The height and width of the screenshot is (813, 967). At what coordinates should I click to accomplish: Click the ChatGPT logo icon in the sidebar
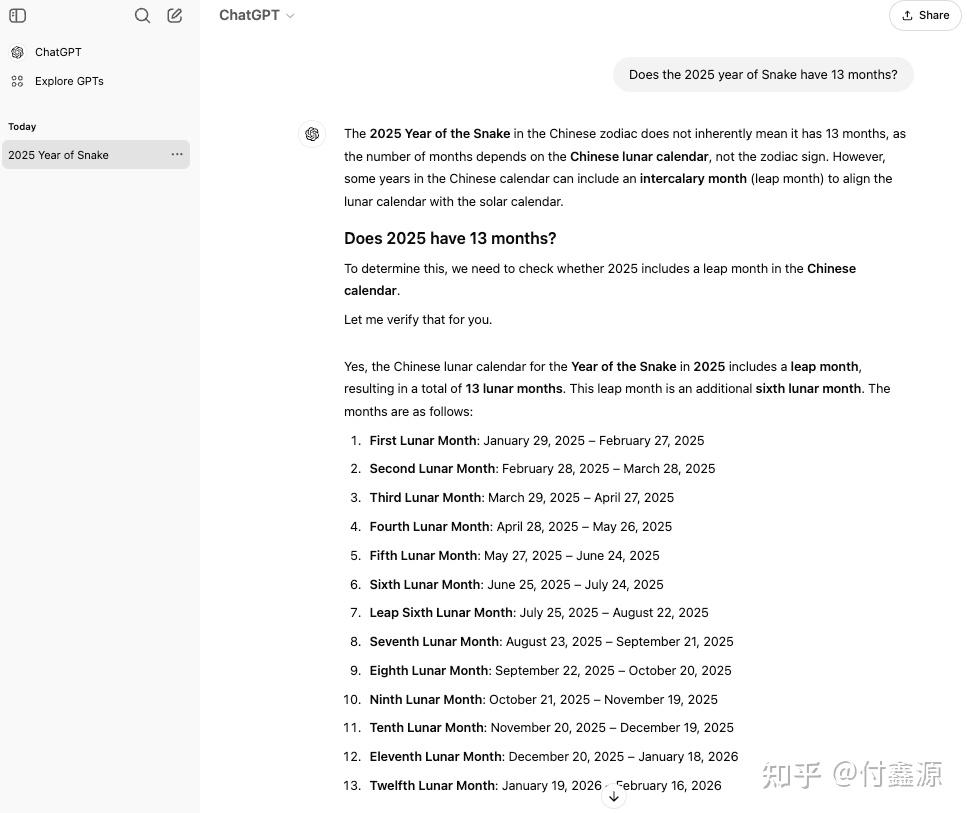pyautogui.click(x=18, y=51)
